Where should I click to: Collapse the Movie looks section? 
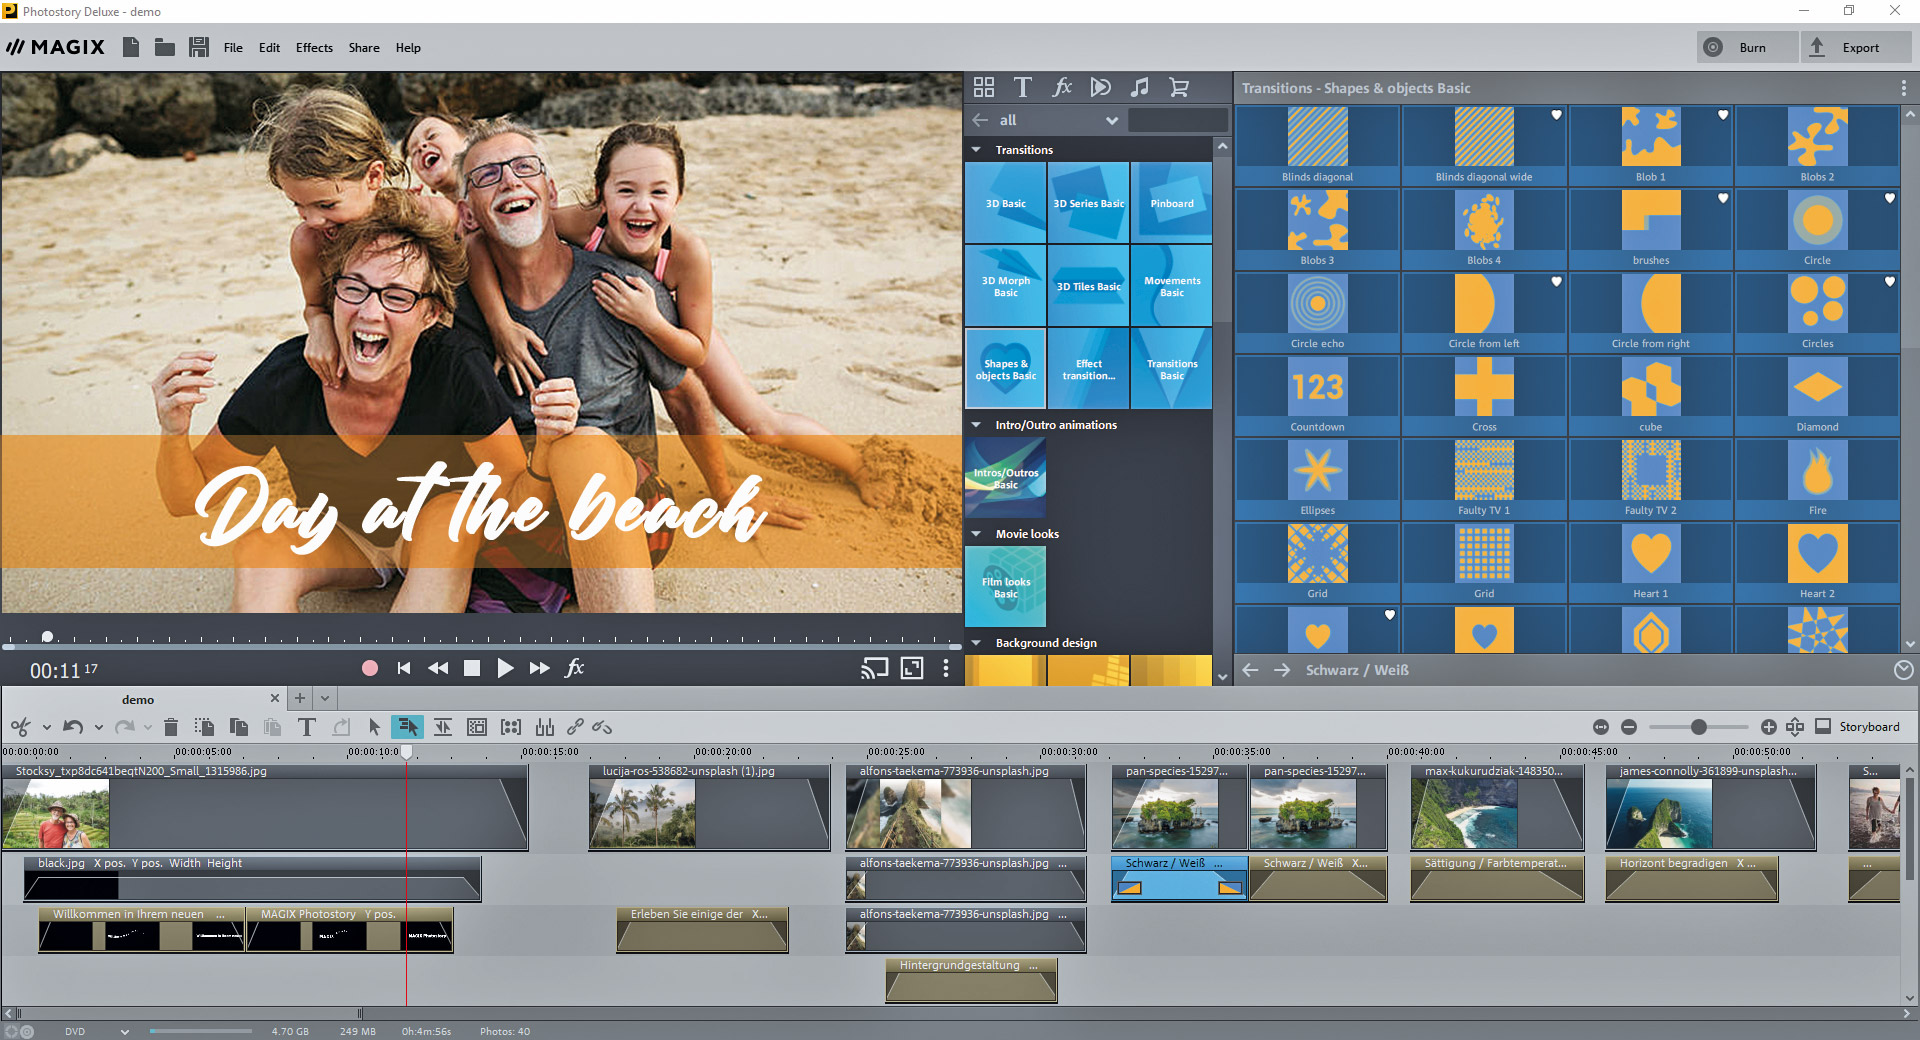coord(976,533)
